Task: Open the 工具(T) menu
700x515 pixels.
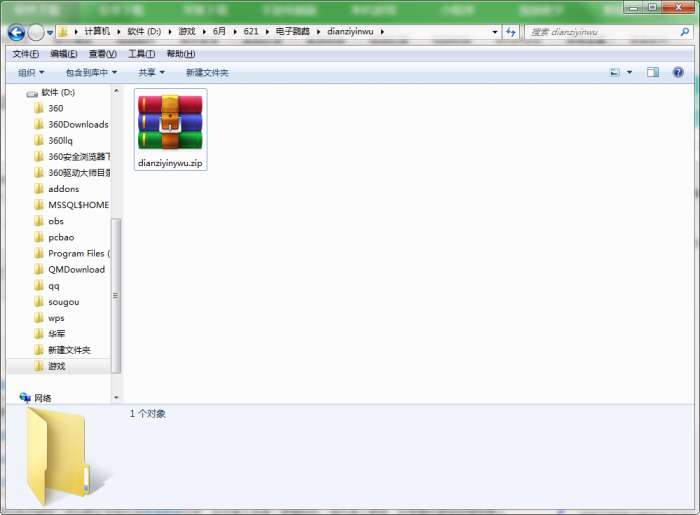Action: 142,54
